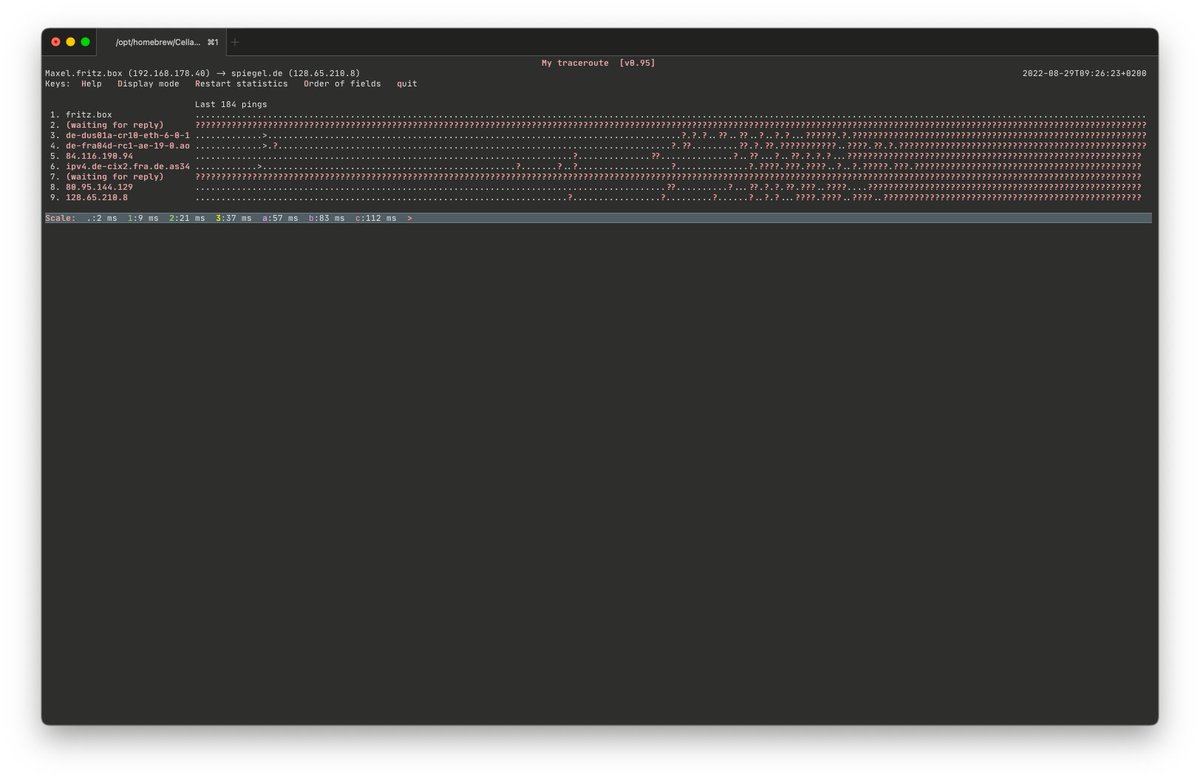Click the quit key label
The image size is (1200, 780).
(407, 84)
